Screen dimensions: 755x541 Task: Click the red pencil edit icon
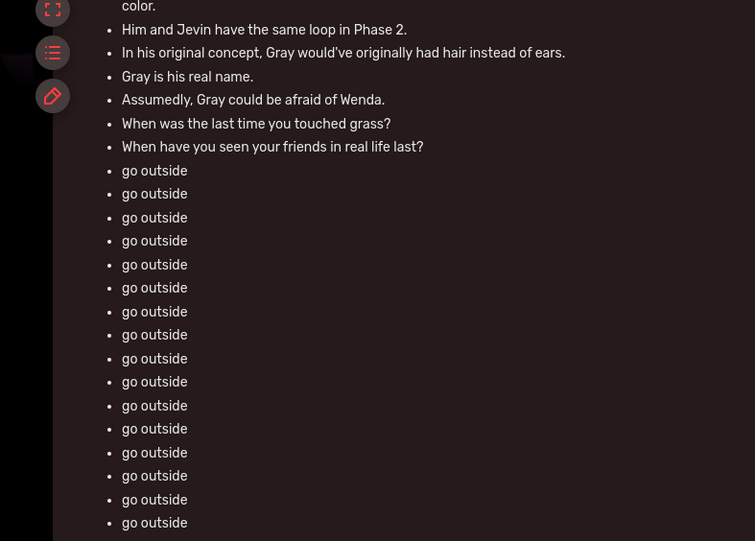click(52, 96)
